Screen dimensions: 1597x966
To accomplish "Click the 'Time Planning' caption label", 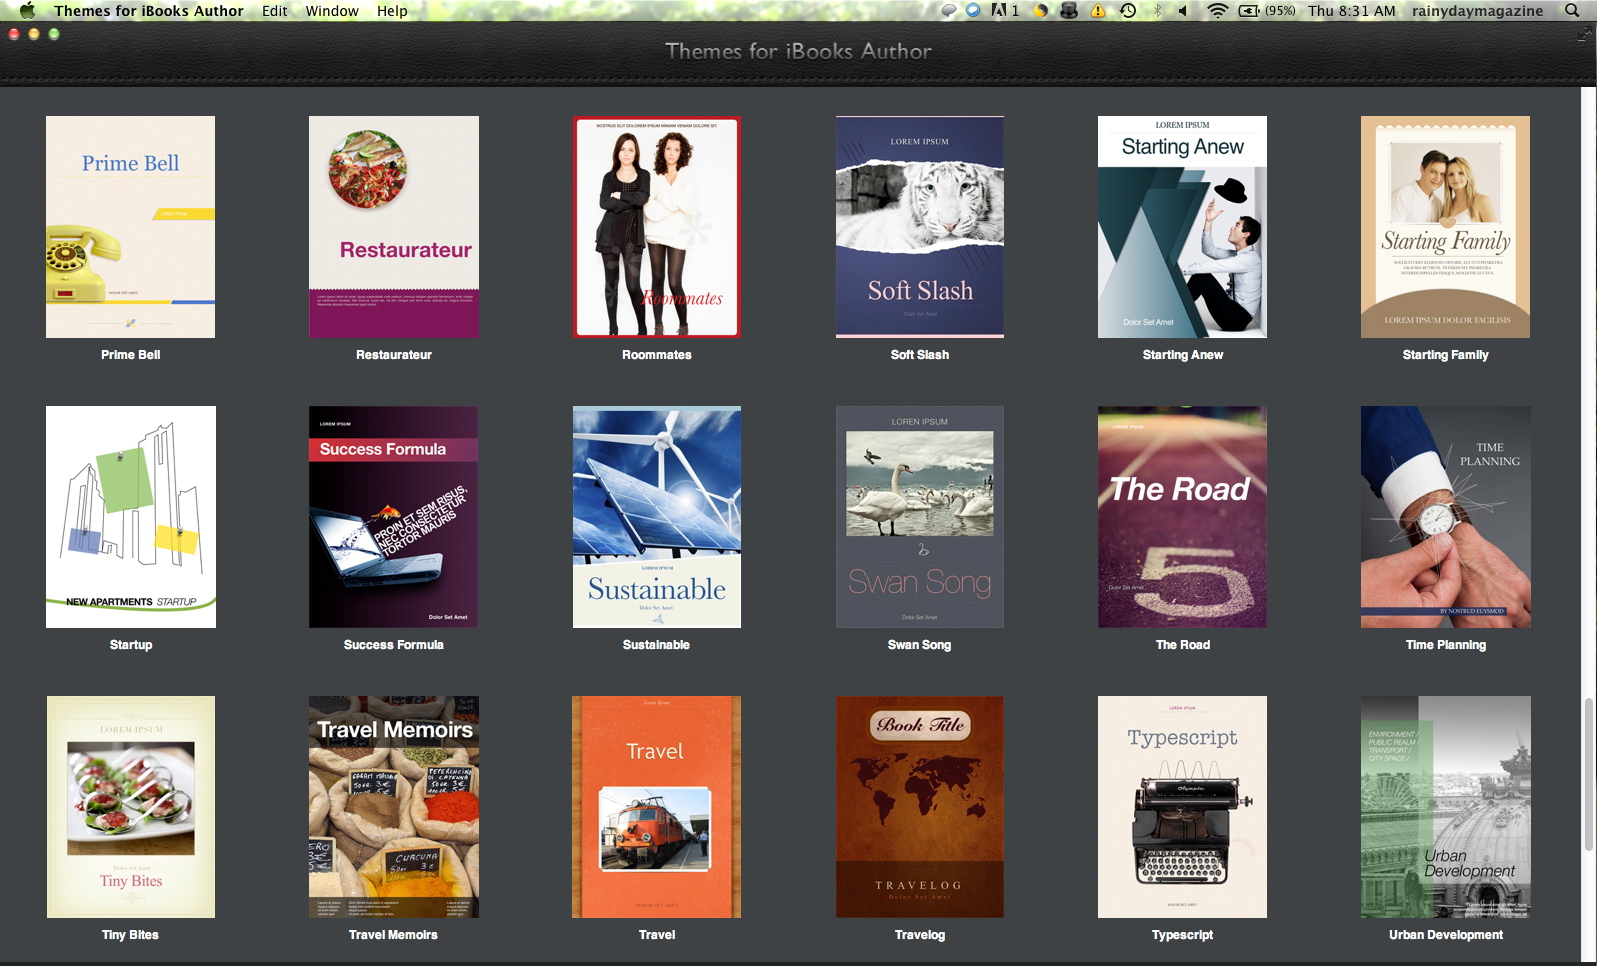I will pyautogui.click(x=1446, y=645).
